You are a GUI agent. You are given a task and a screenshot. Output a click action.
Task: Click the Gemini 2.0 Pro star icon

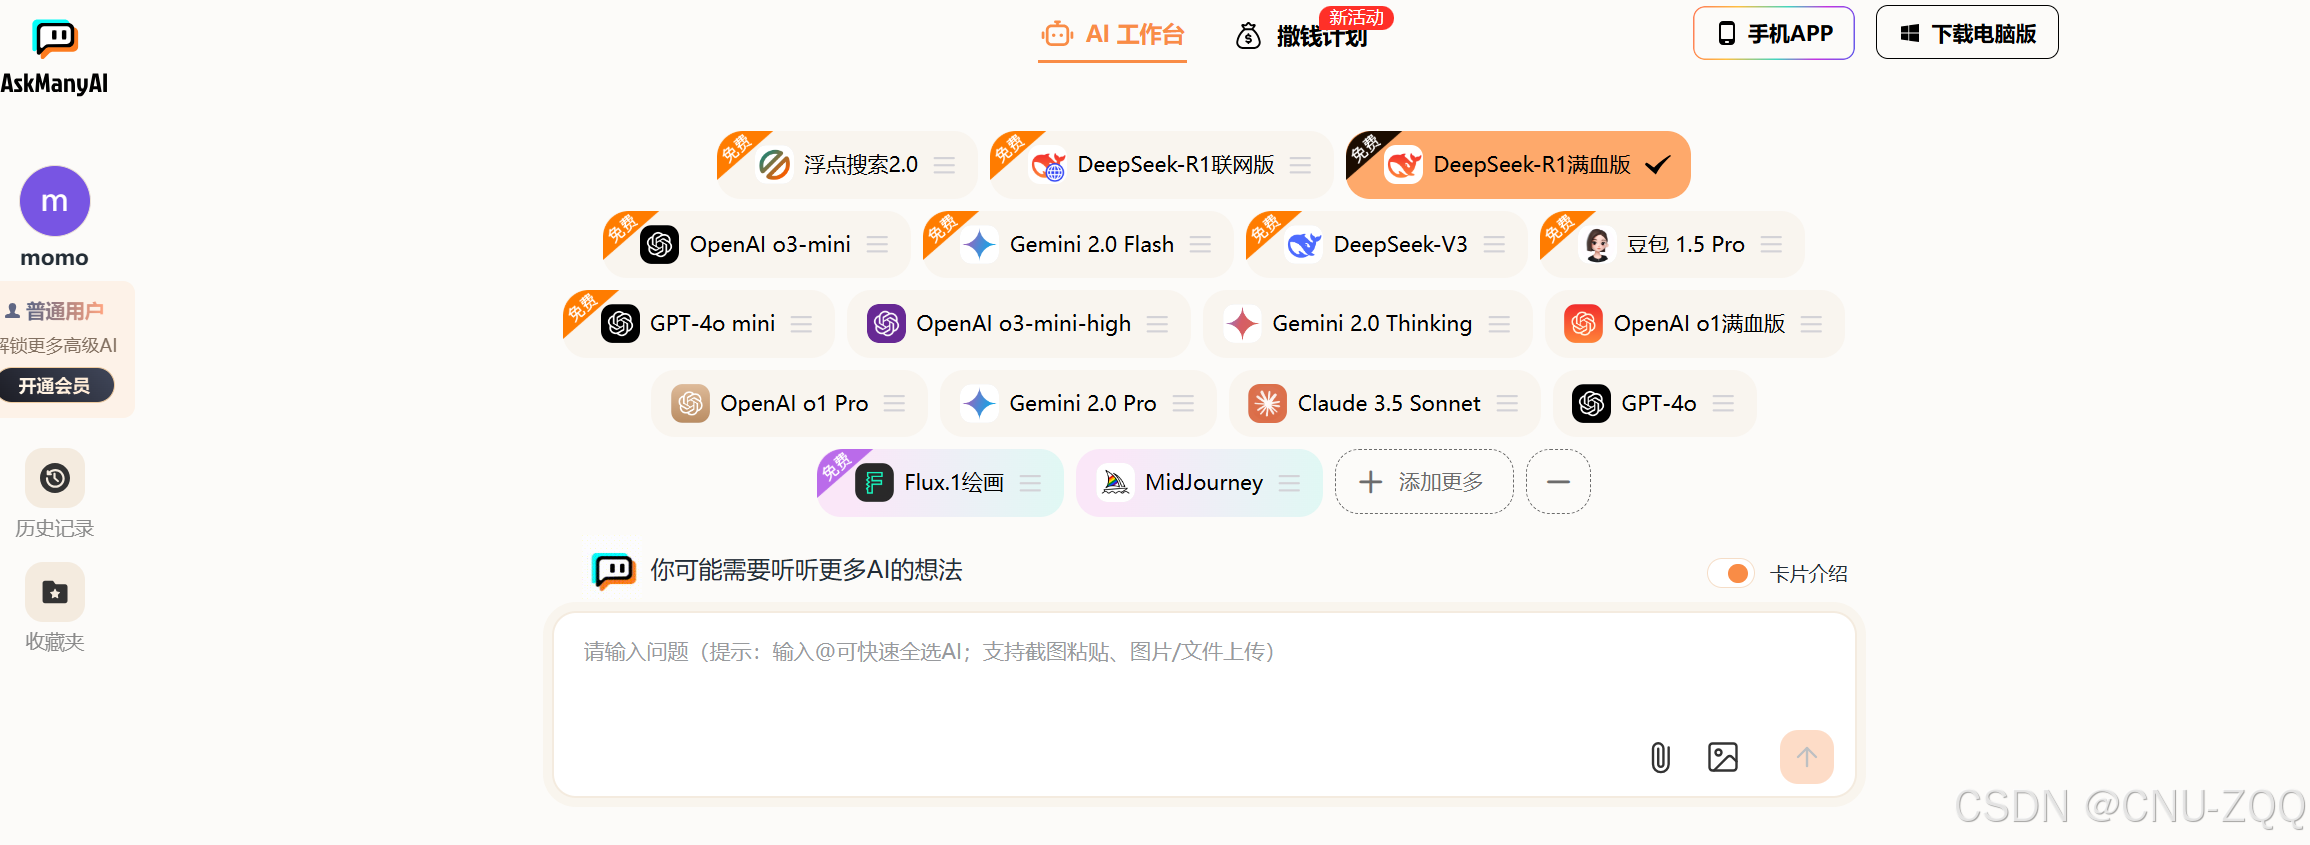coord(979,403)
